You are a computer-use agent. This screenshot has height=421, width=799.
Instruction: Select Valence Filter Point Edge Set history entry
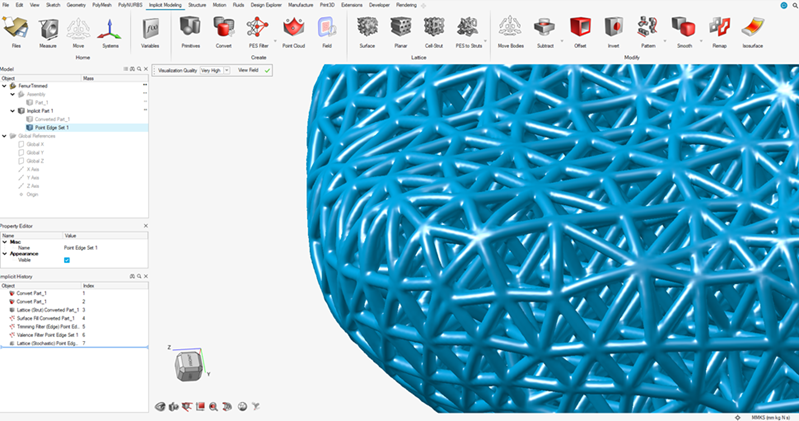point(44,334)
